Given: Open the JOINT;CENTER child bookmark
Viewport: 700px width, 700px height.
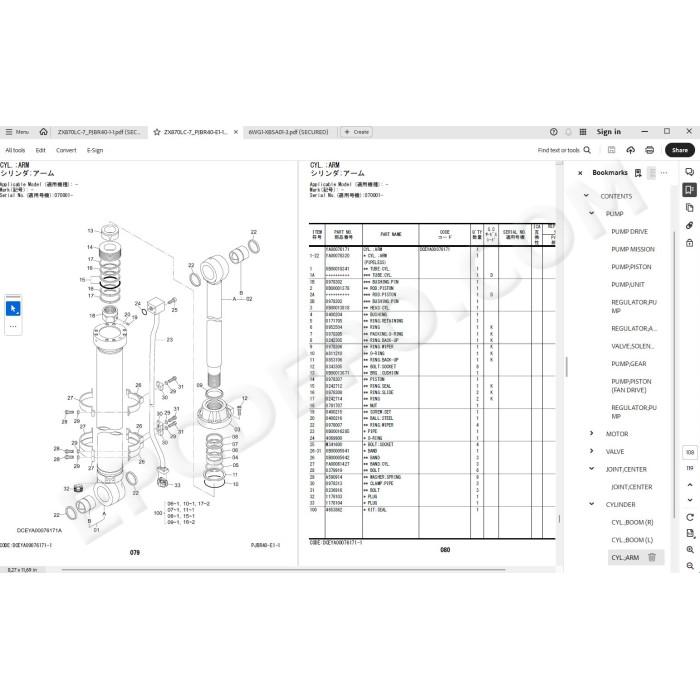Looking at the screenshot, I should [632, 487].
